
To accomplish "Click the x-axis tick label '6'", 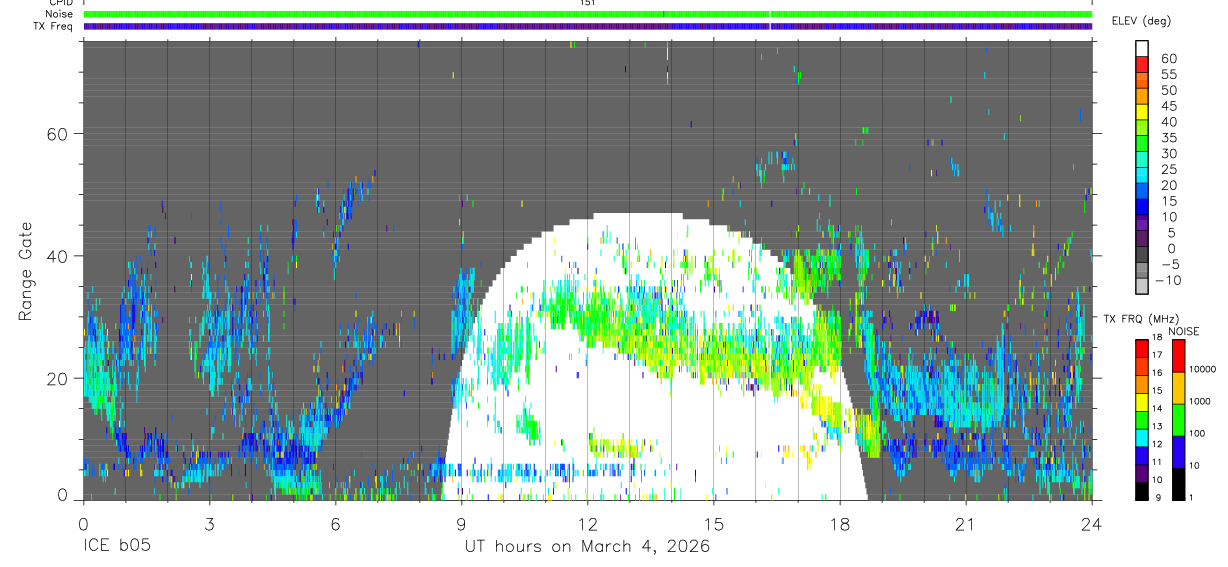I will 335,524.
